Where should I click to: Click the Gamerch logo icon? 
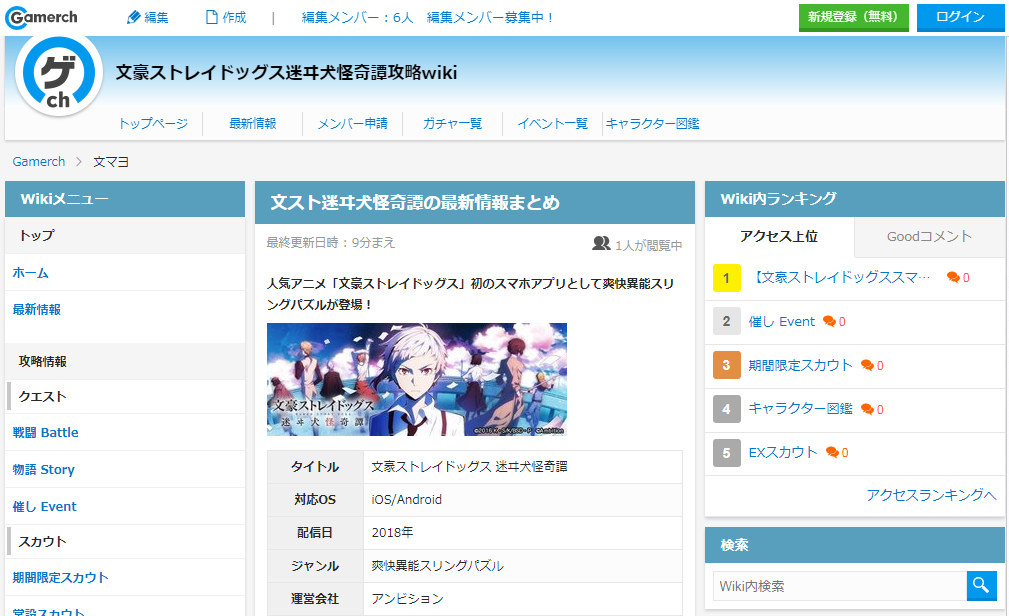[x=41, y=17]
